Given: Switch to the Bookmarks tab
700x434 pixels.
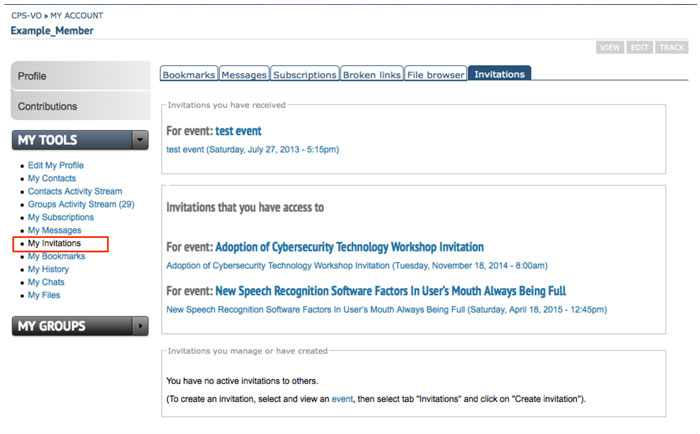Looking at the screenshot, I should [x=188, y=74].
